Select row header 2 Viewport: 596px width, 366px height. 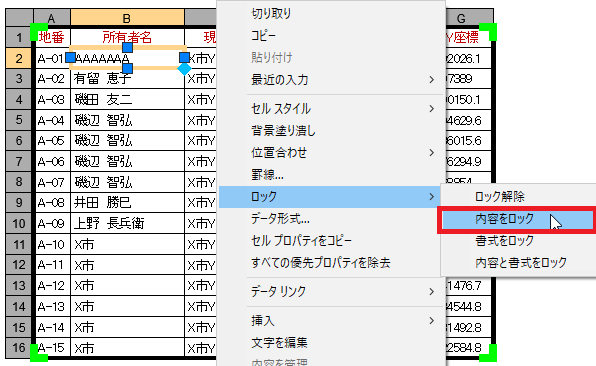pos(19,59)
